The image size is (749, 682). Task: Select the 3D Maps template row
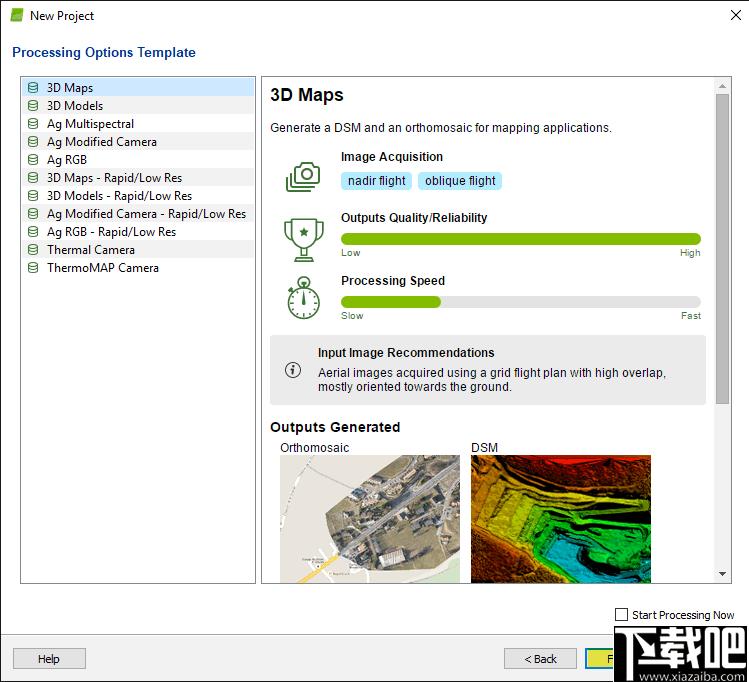[x=138, y=87]
